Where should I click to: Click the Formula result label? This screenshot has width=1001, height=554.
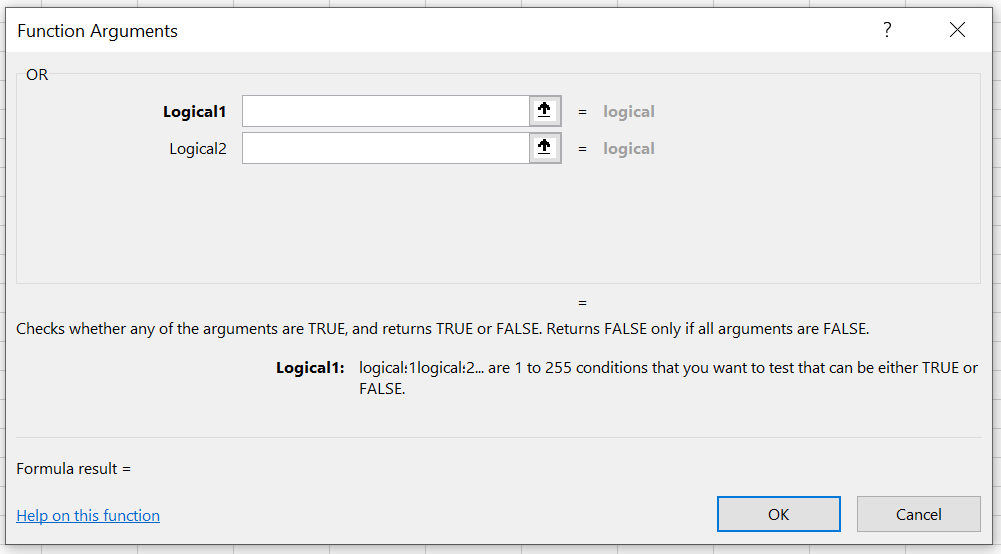73,468
